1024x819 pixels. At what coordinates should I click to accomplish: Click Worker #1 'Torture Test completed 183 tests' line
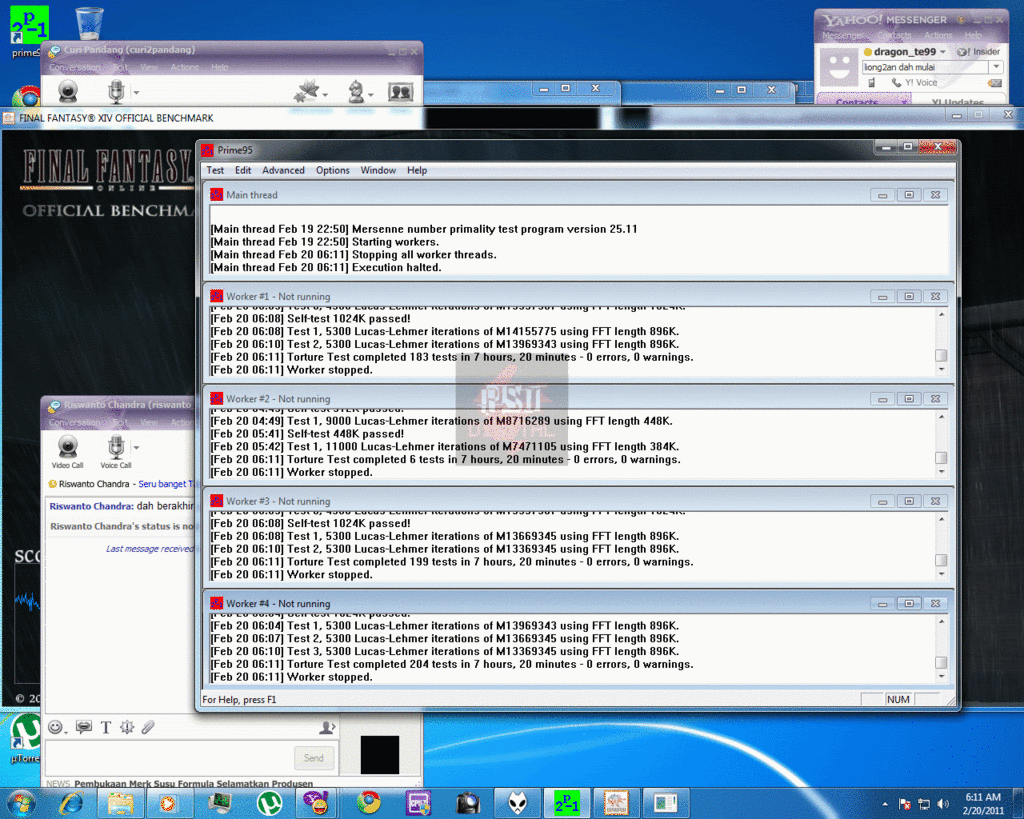click(x=451, y=357)
